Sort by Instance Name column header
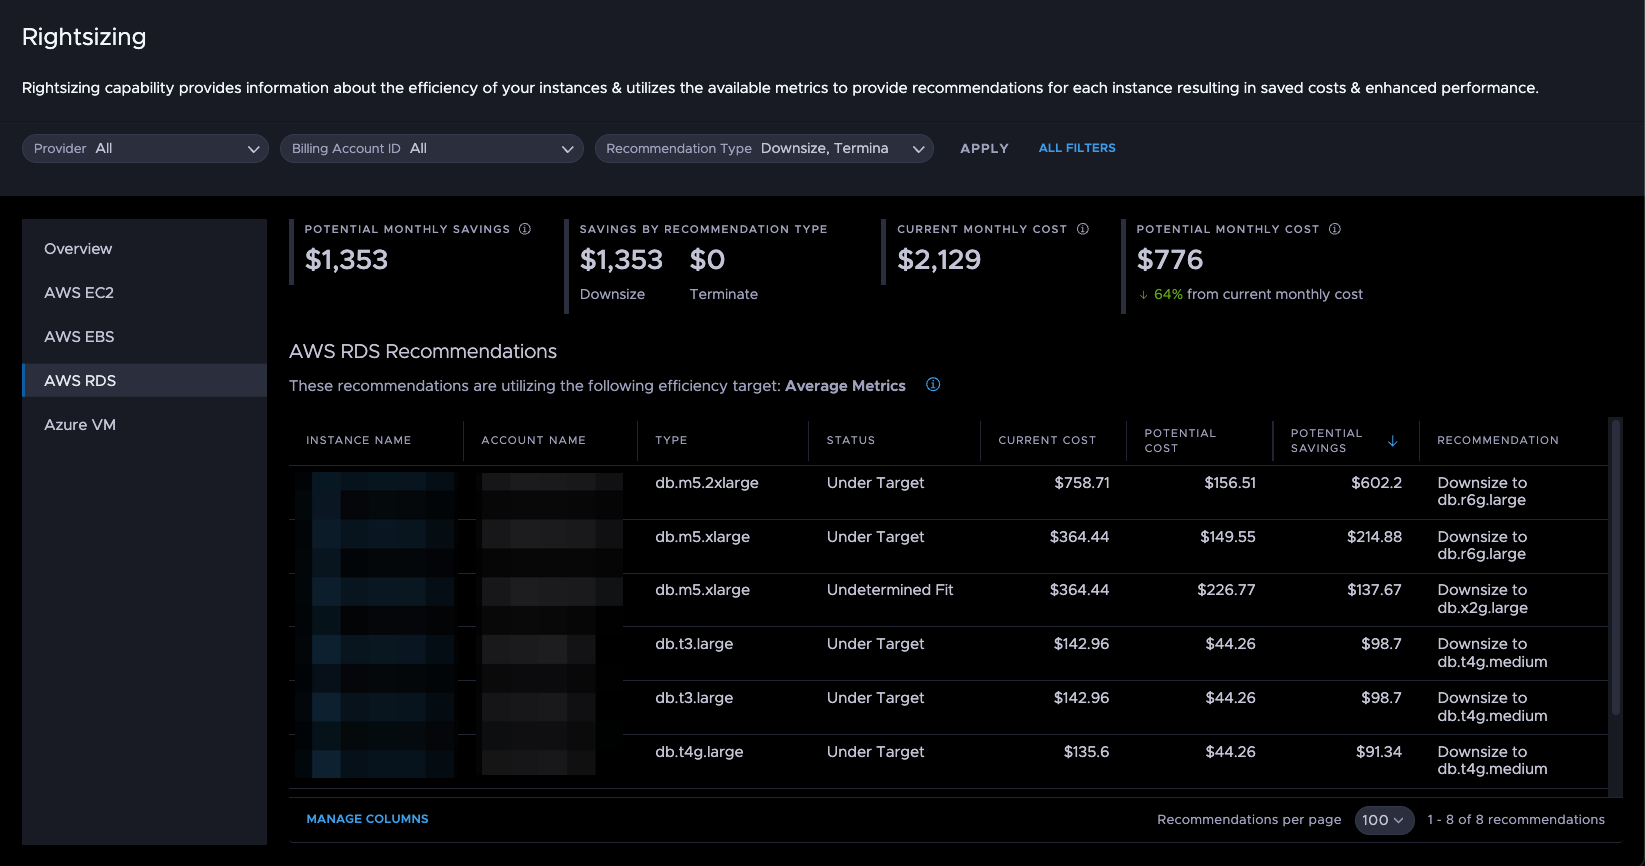Screen dimensions: 1645x866 pos(358,440)
